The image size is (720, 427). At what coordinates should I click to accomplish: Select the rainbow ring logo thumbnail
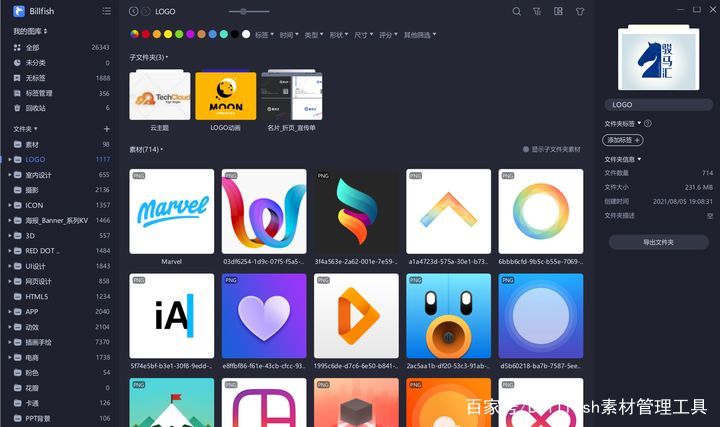click(x=541, y=211)
